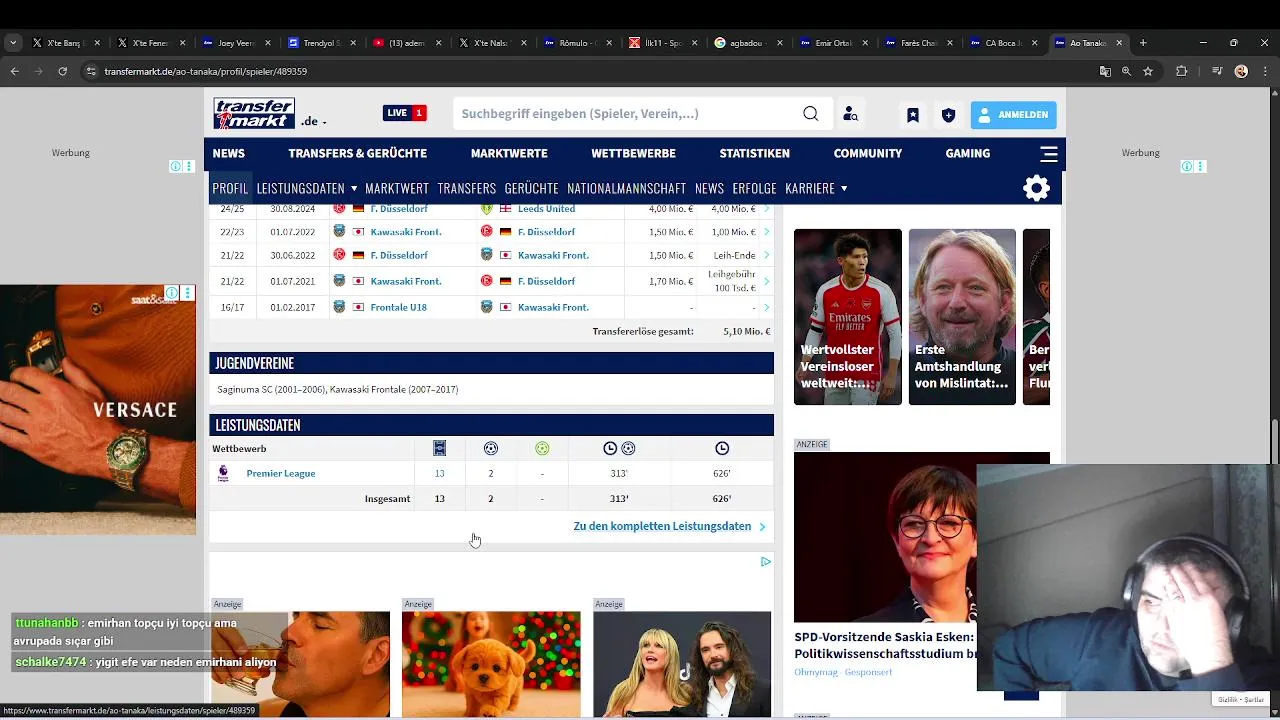The image size is (1280, 720).
Task: Open the Frontale U18 club link
Action: pyautogui.click(x=398, y=307)
